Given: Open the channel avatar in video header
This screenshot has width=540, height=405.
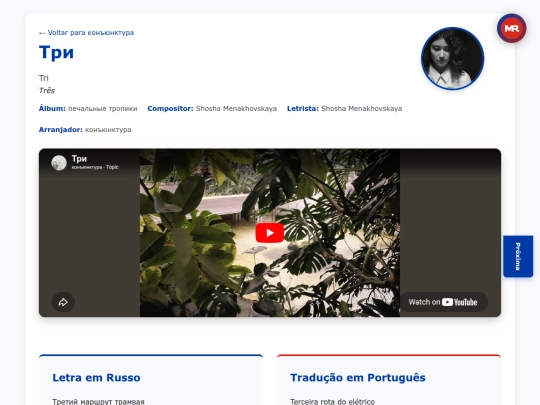Looking at the screenshot, I should point(59,163).
